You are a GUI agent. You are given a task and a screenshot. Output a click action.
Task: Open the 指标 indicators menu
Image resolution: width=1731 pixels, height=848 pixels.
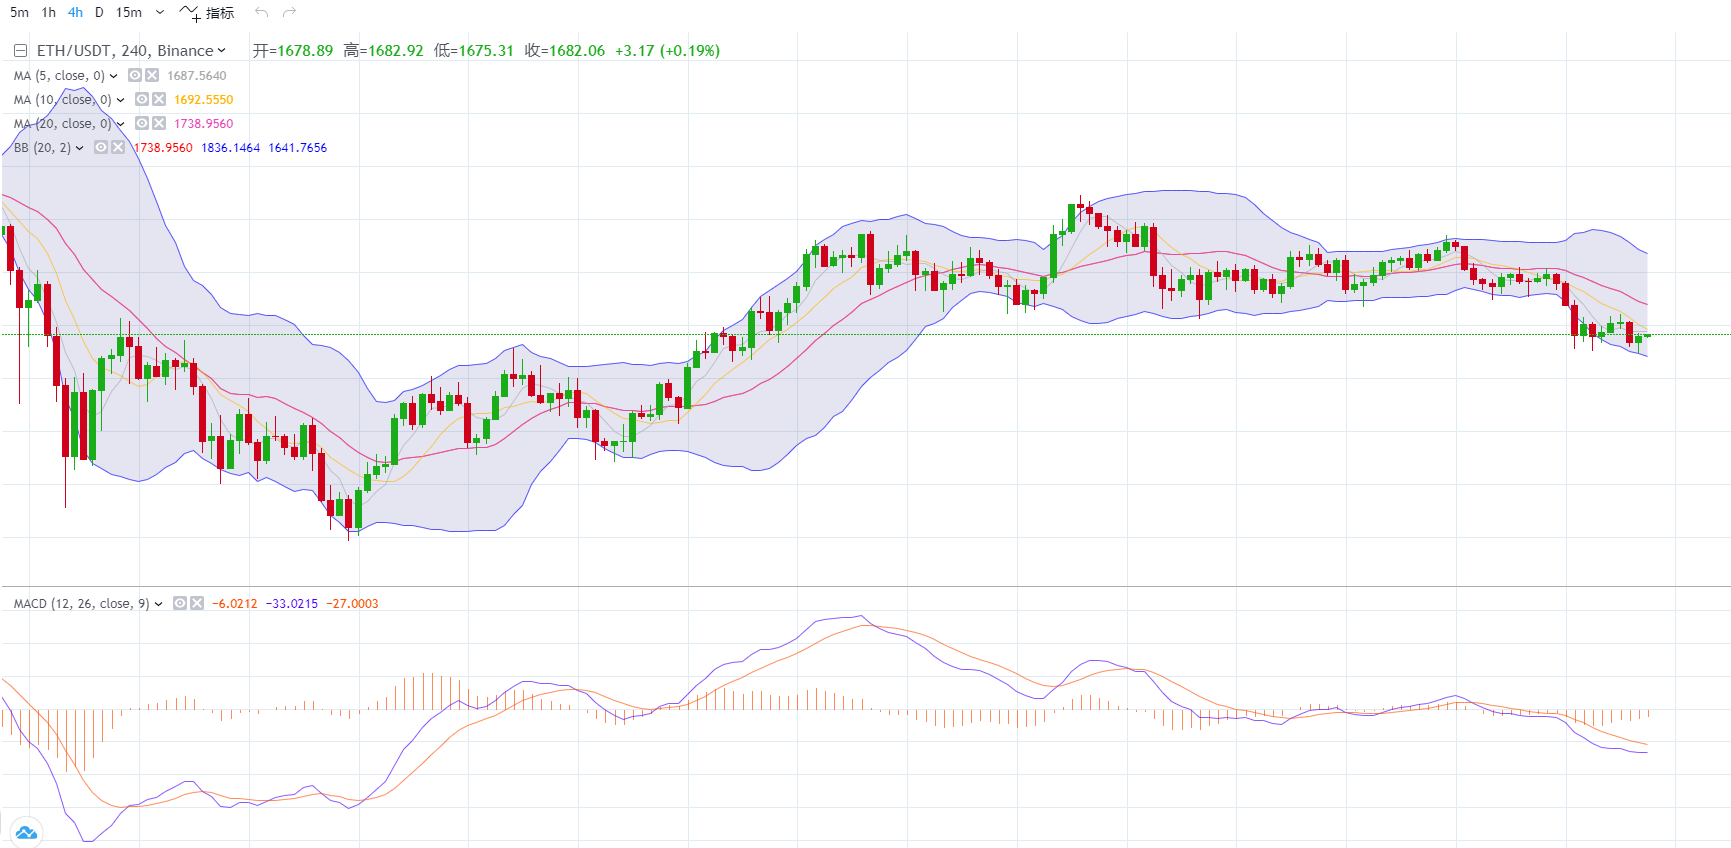pos(207,13)
